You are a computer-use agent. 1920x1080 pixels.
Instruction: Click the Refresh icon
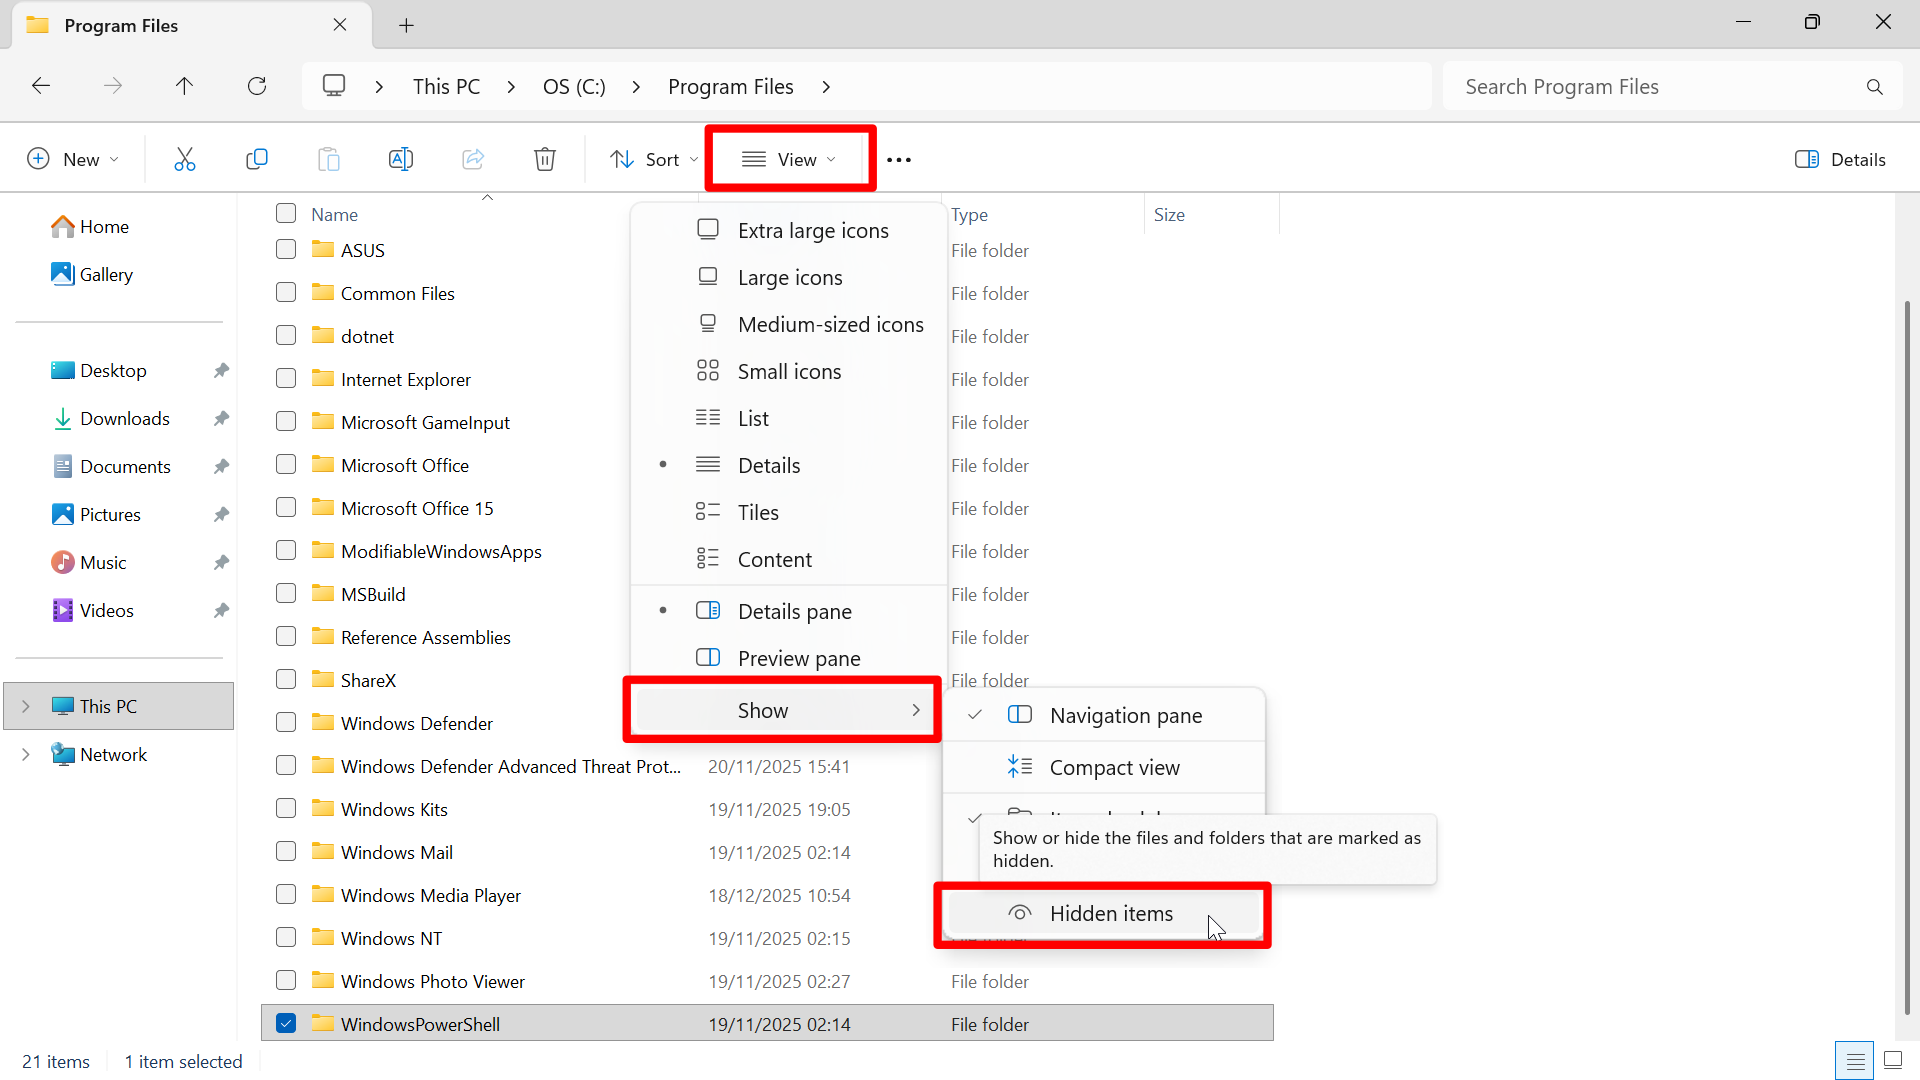tap(257, 86)
